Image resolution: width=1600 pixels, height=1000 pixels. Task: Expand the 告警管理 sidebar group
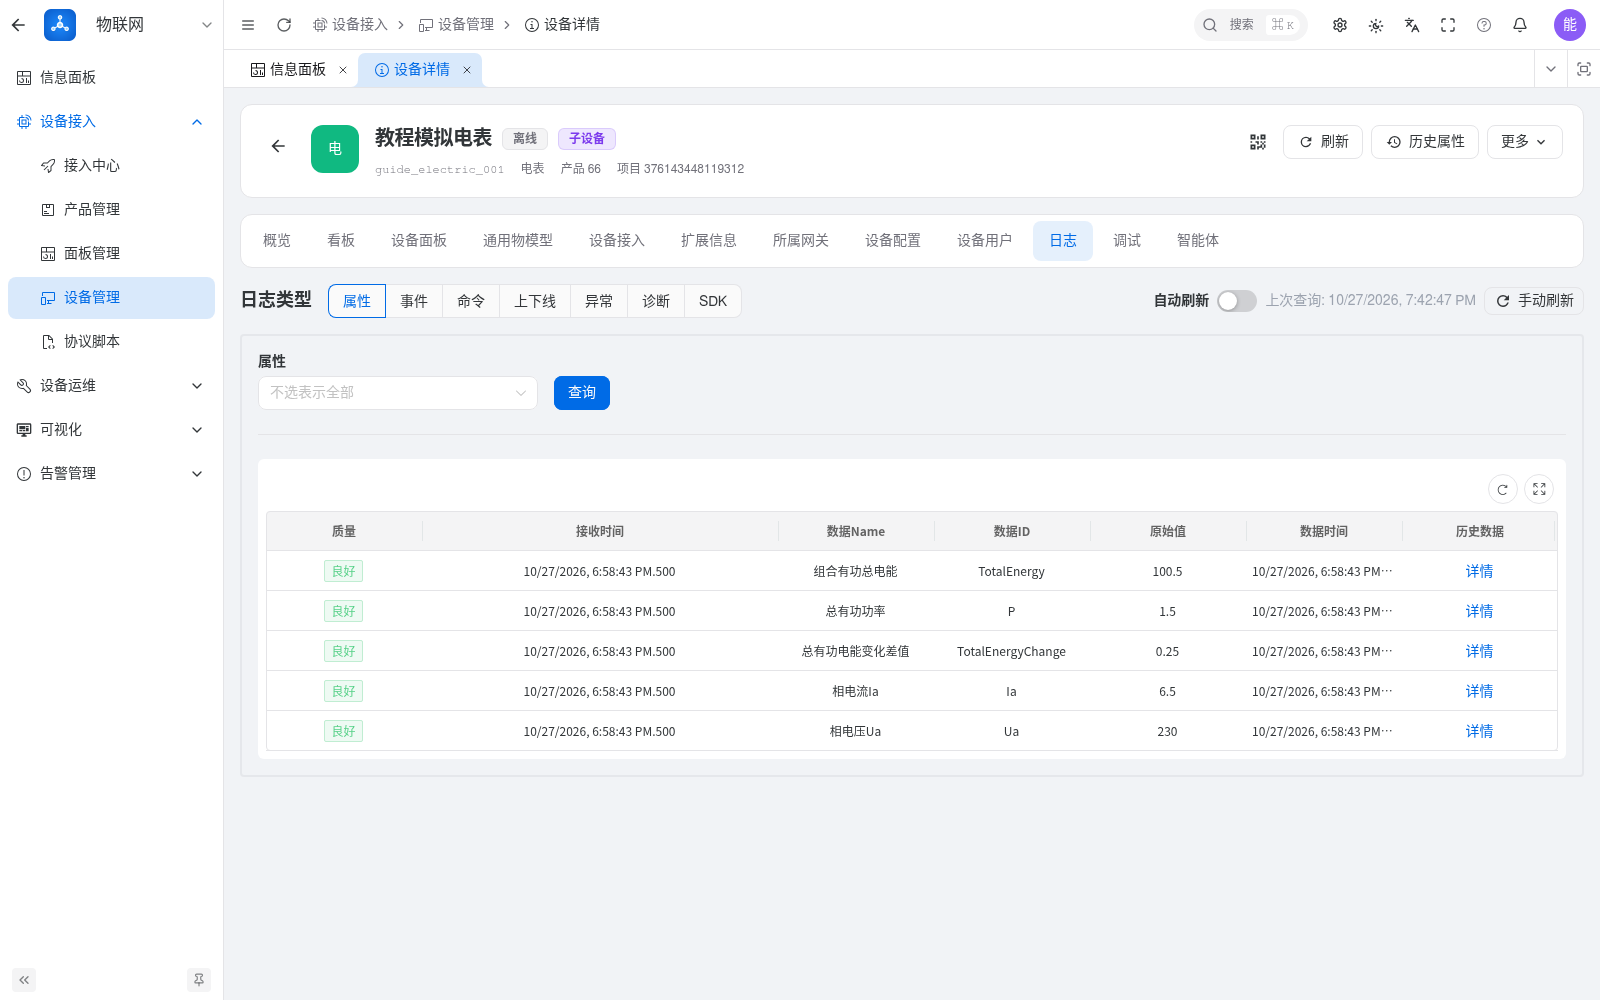click(111, 474)
